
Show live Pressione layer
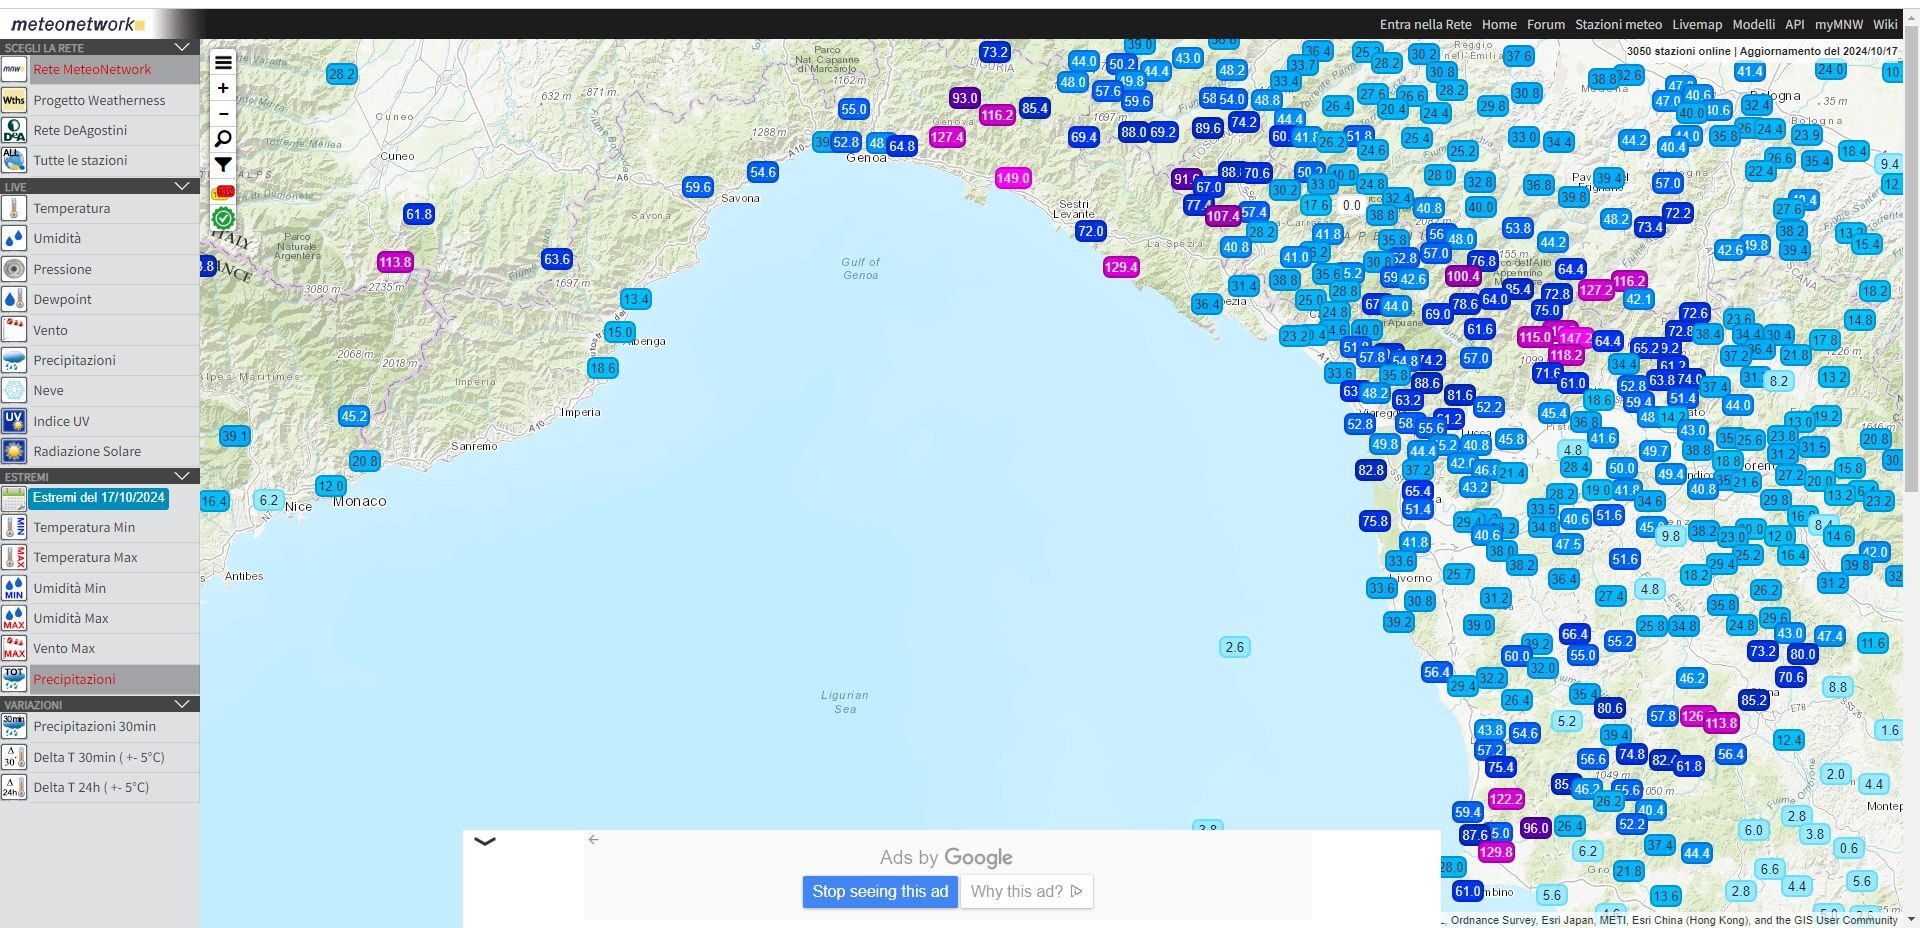coord(100,269)
